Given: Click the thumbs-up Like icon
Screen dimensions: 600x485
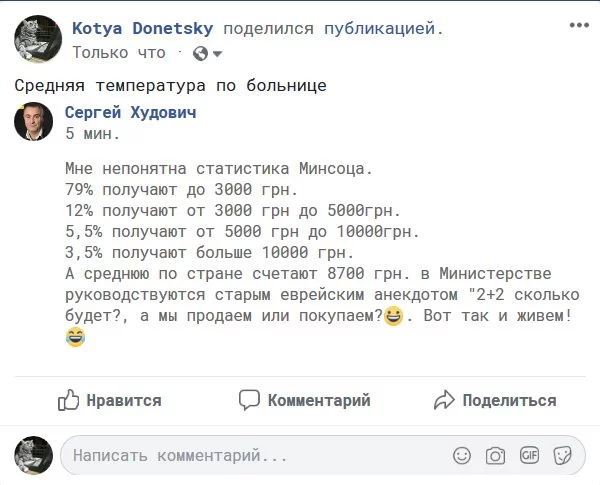Looking at the screenshot, I should coord(68,400).
